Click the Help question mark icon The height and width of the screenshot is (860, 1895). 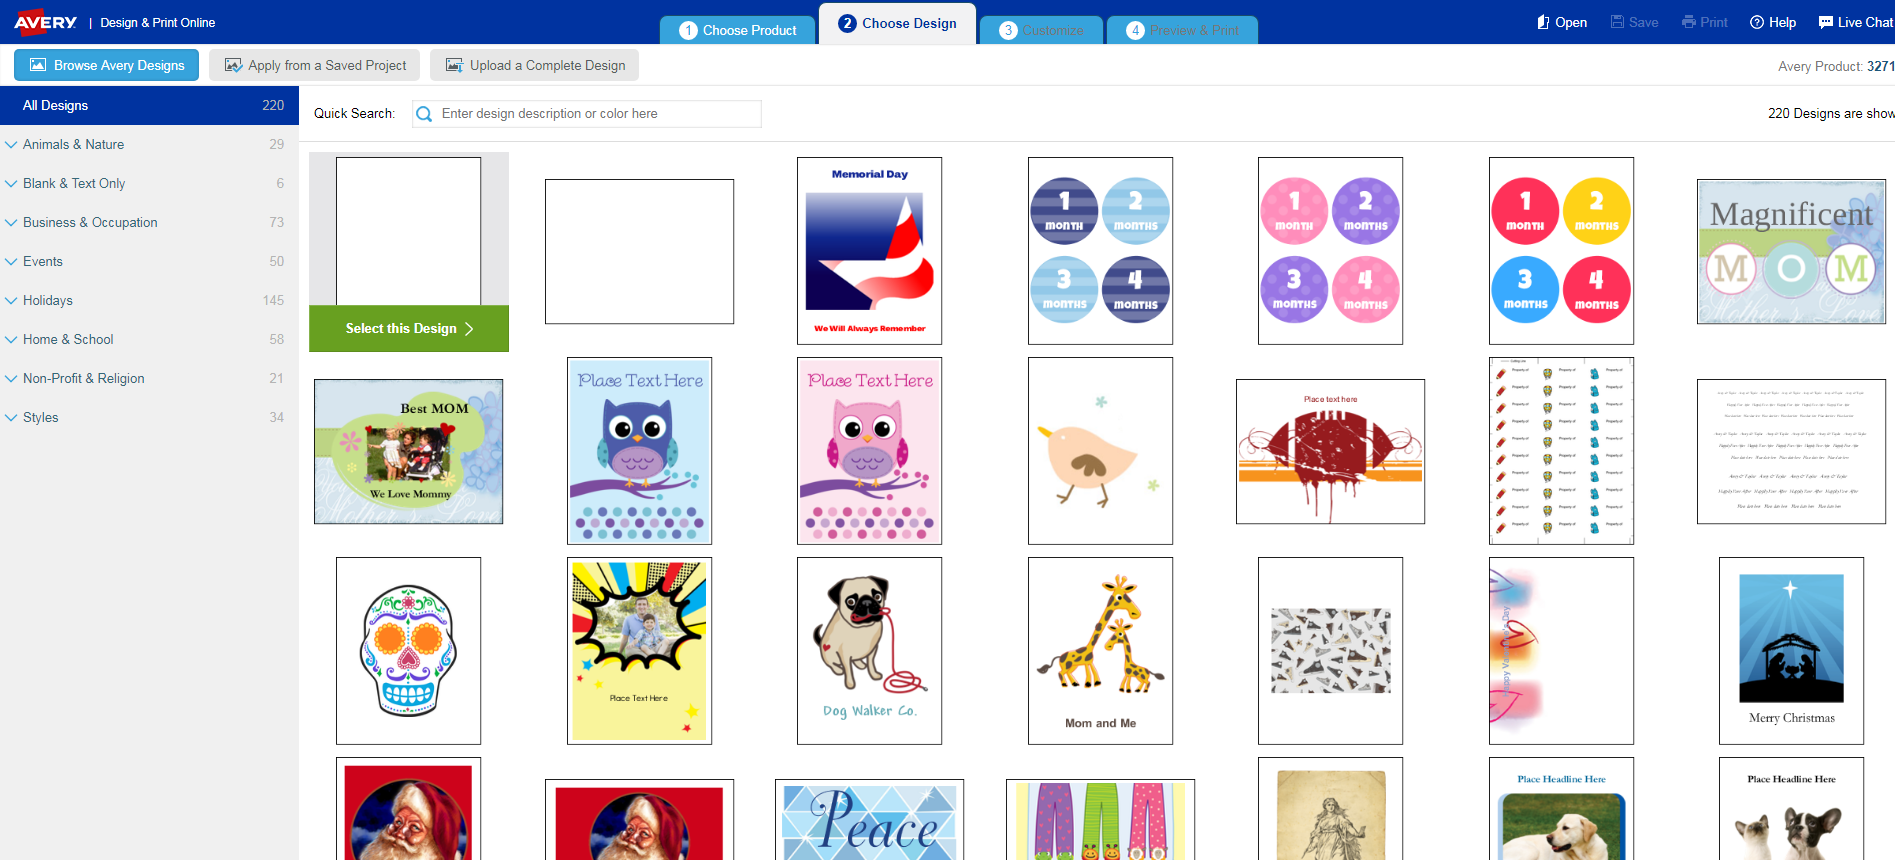[x=1756, y=22]
